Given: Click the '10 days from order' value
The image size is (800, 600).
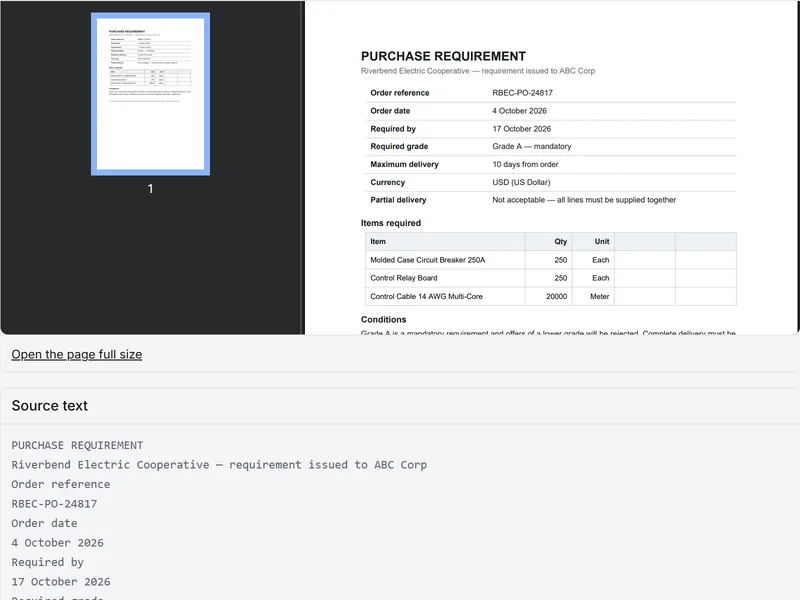Looking at the screenshot, I should (x=525, y=164).
